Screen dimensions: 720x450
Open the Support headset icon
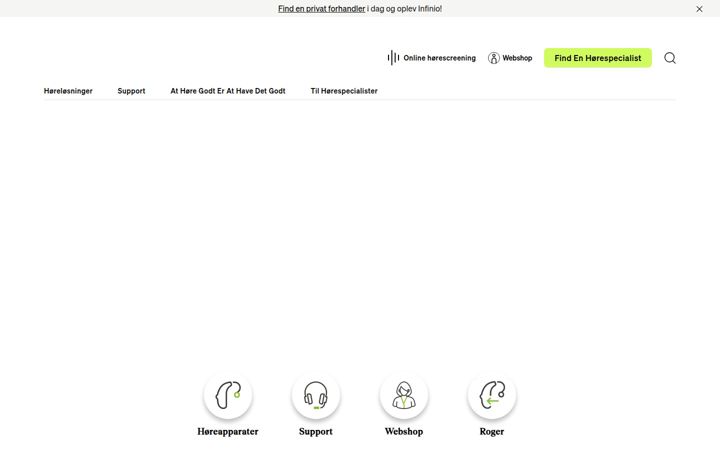click(x=316, y=395)
